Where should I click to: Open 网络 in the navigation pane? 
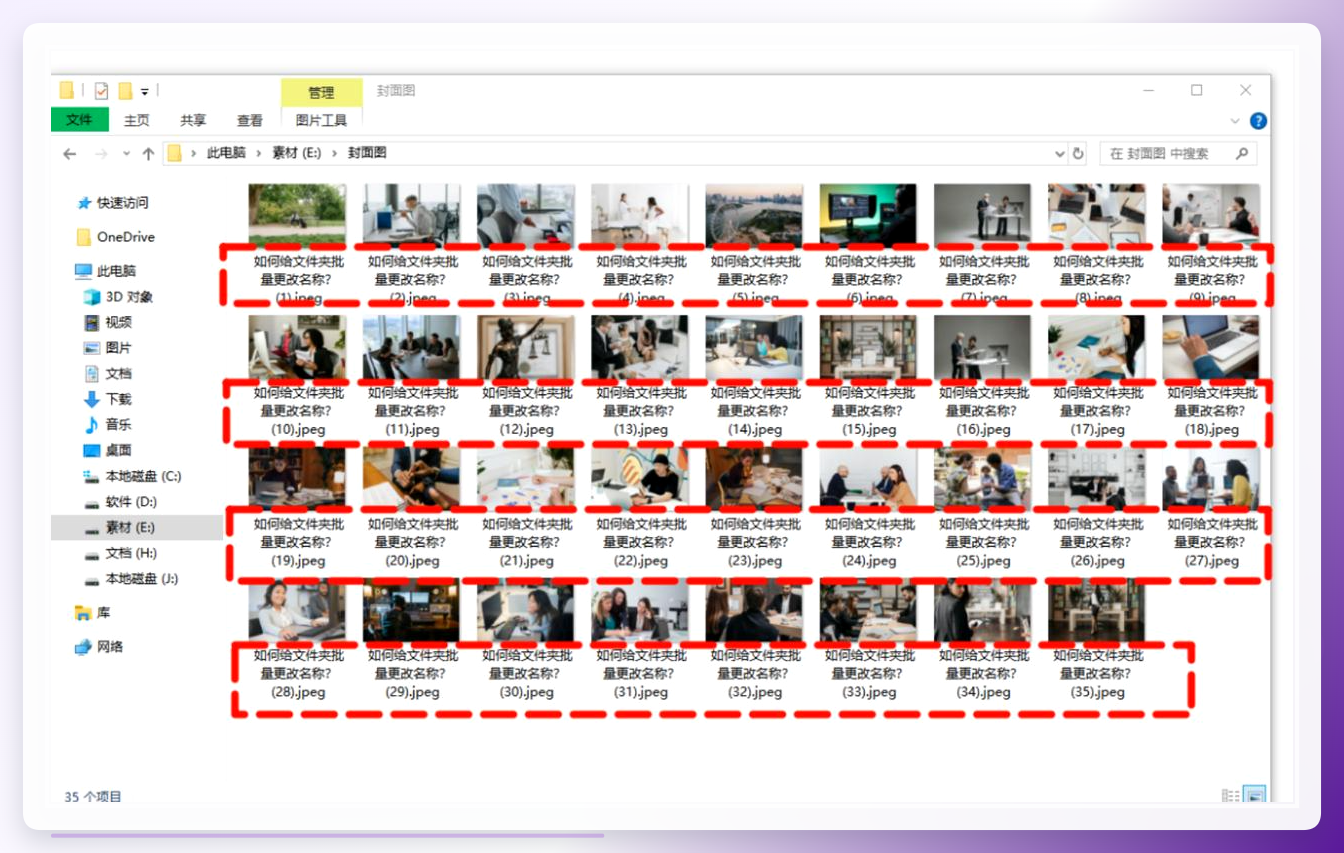pos(99,647)
